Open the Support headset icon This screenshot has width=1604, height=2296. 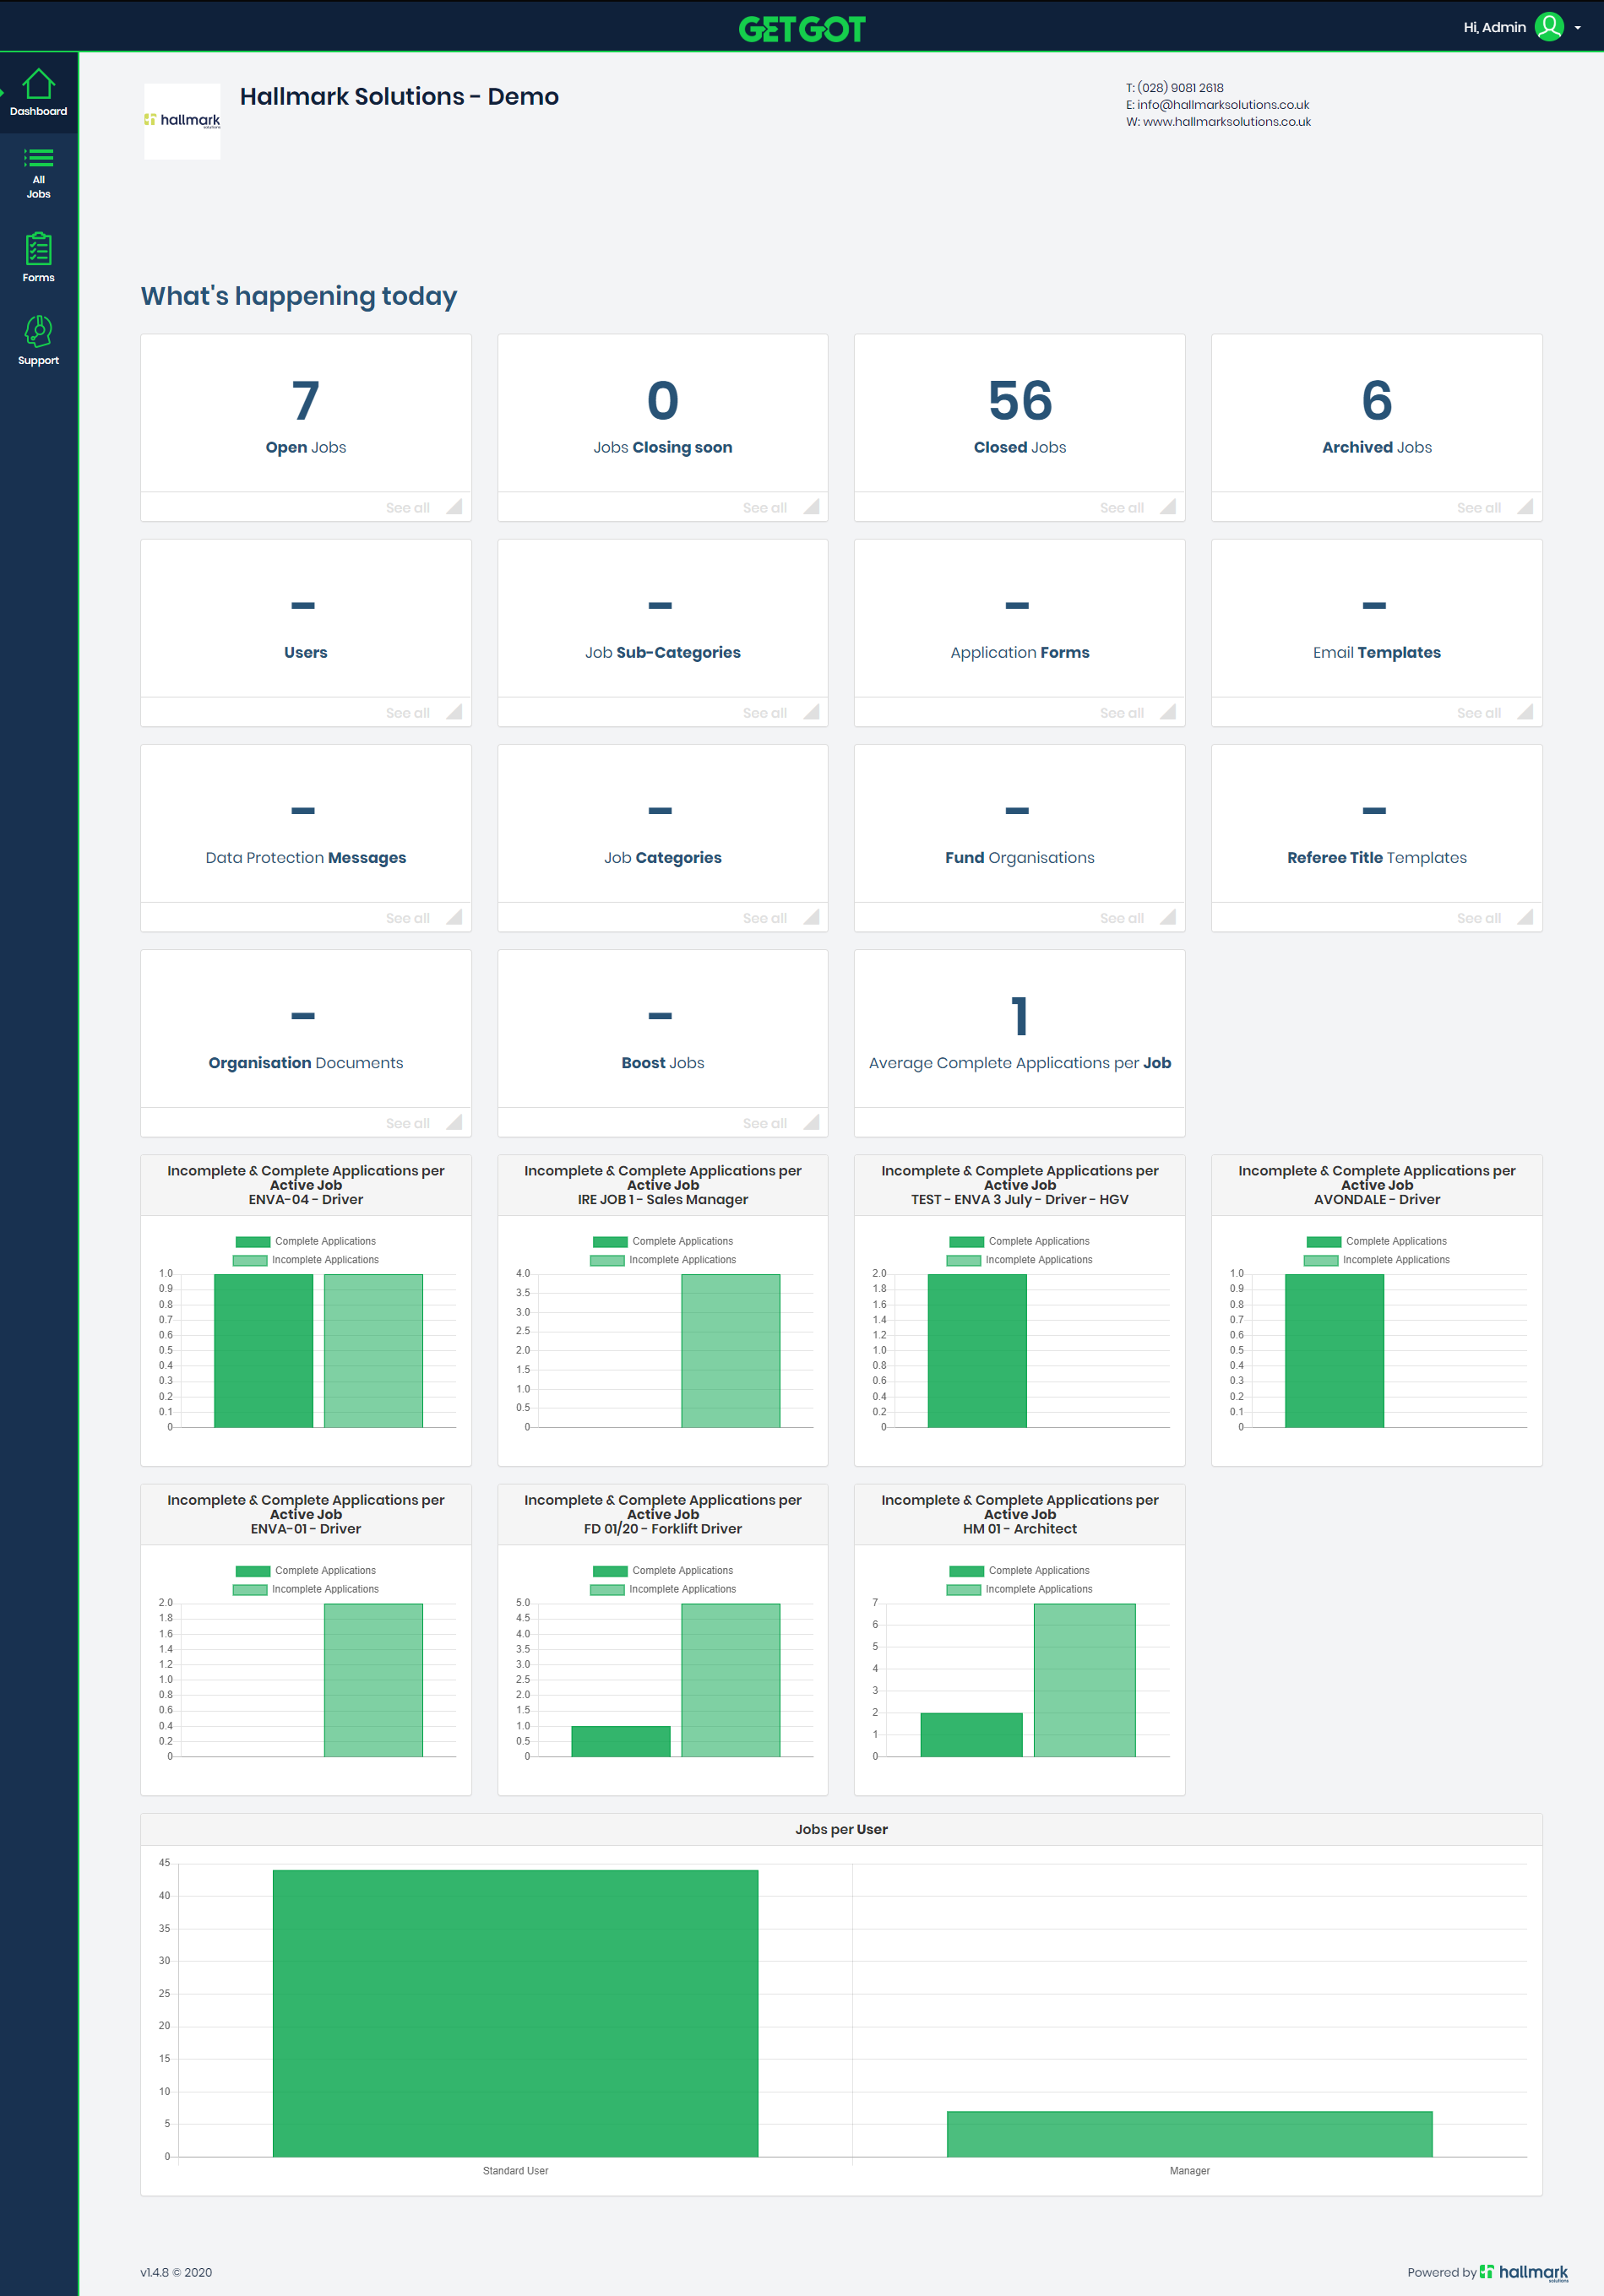point(38,332)
